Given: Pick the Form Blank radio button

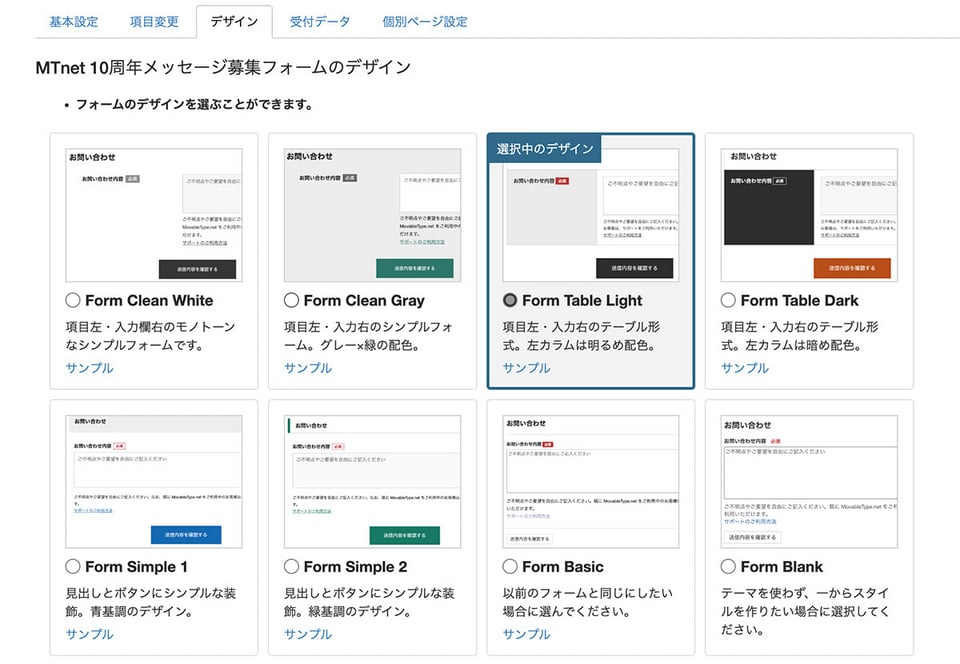Looking at the screenshot, I should tap(728, 566).
